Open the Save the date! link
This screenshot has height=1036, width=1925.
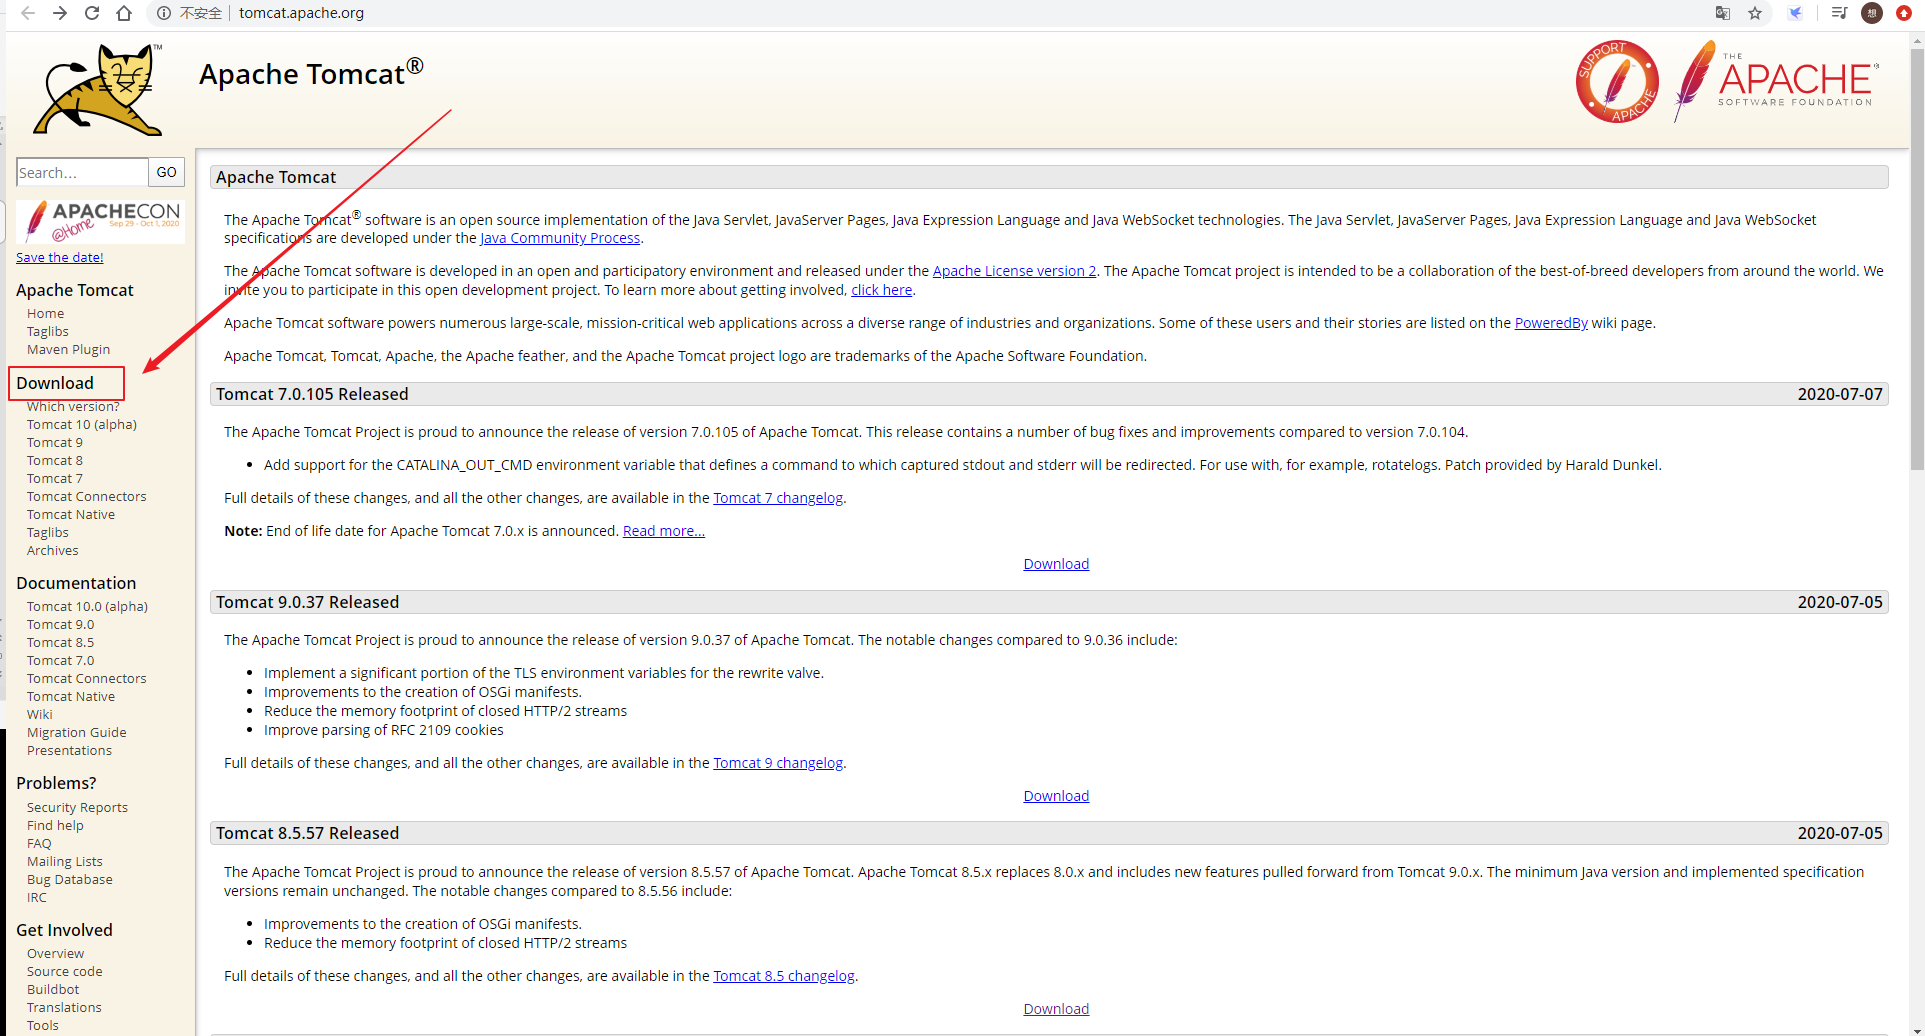[60, 257]
